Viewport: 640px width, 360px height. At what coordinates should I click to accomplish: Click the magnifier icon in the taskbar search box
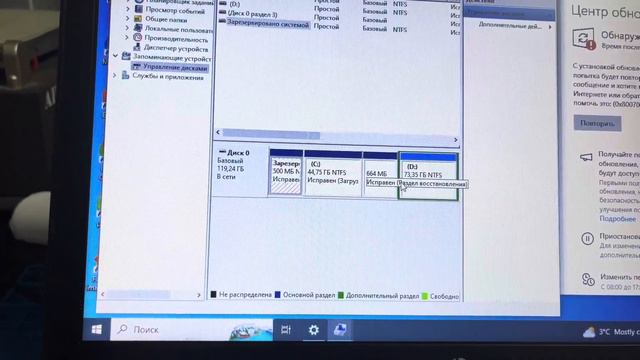click(x=122, y=329)
